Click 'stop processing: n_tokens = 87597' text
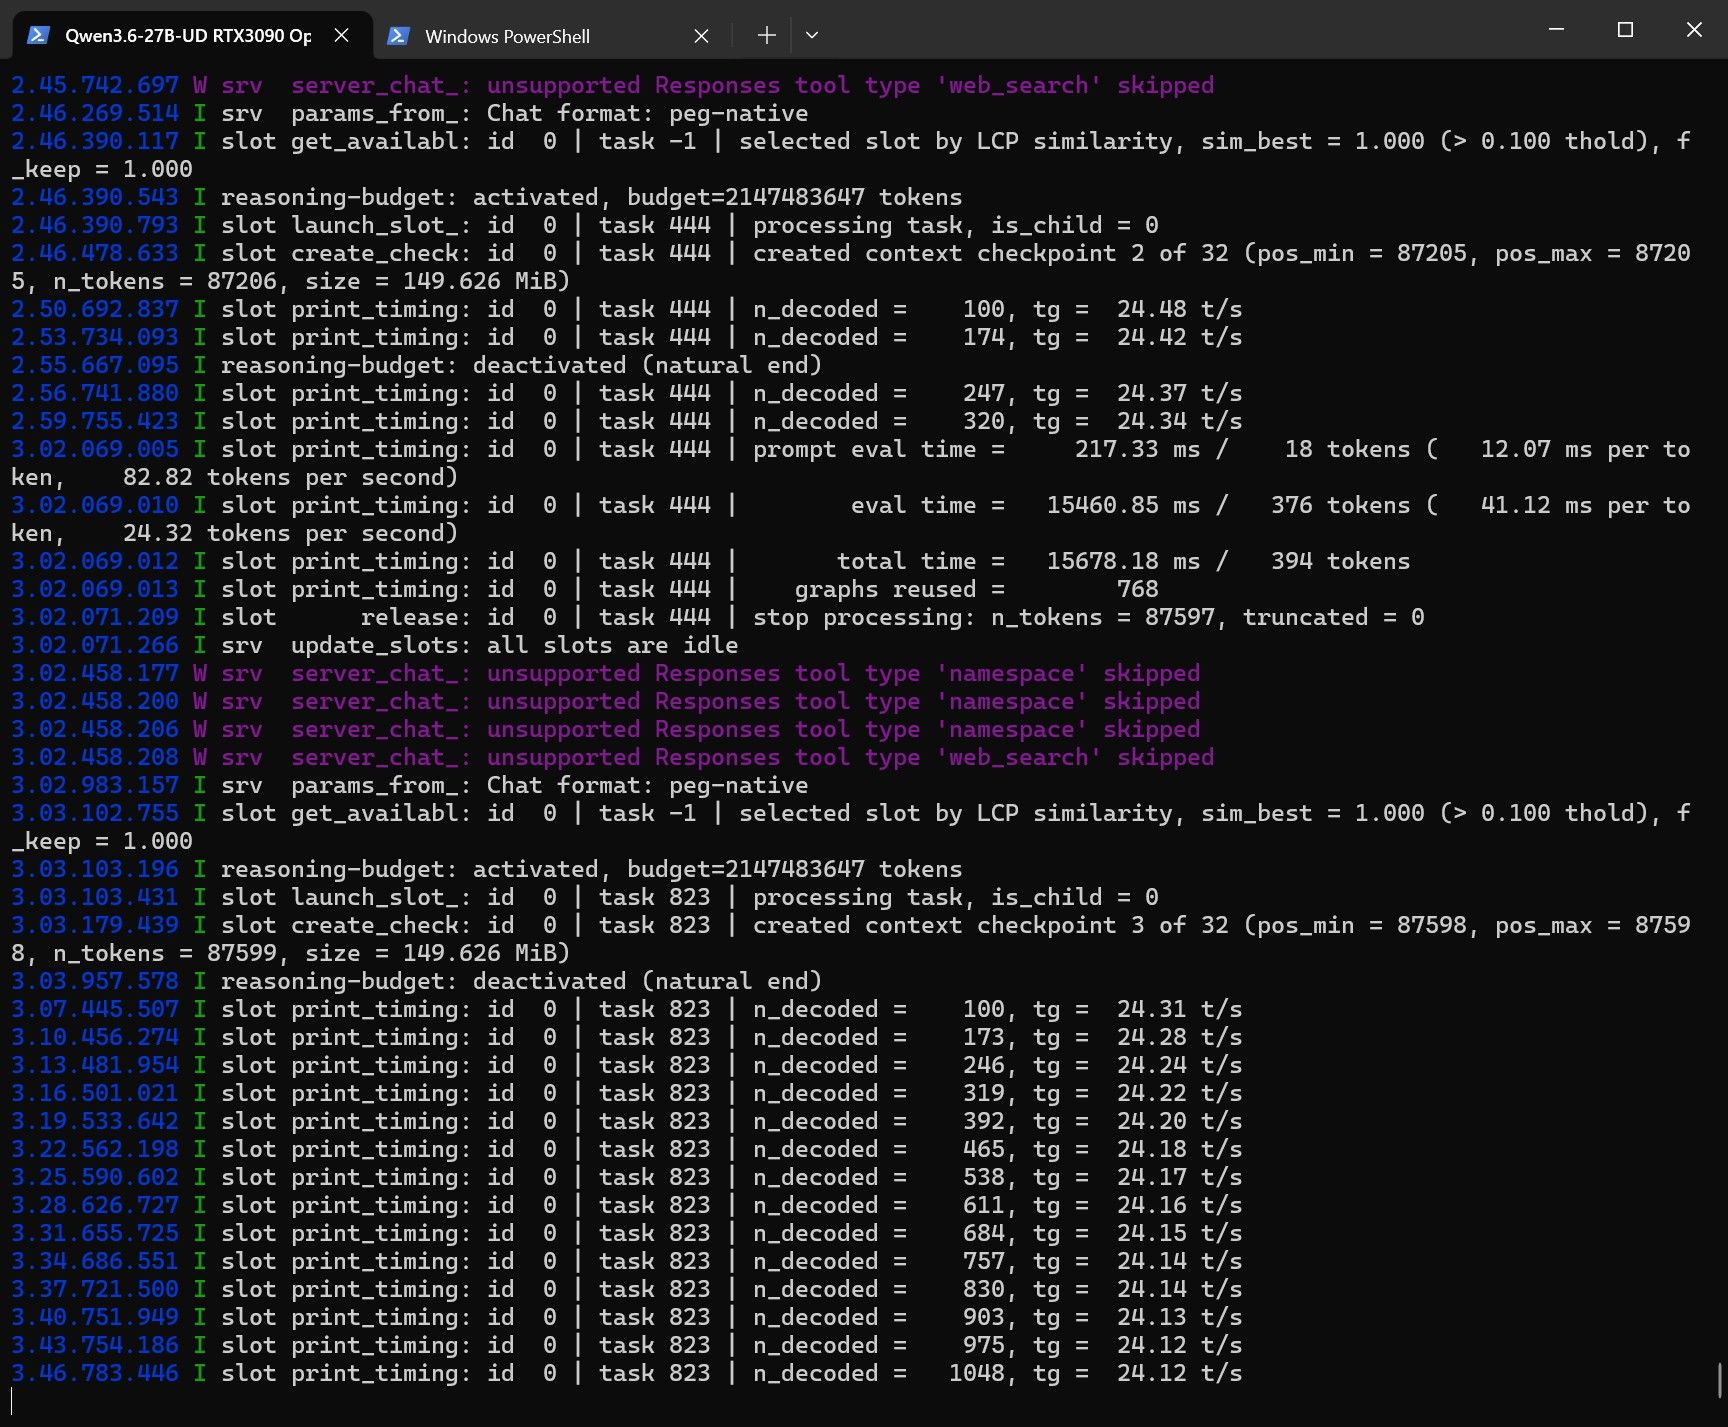The width and height of the screenshot is (1728, 1427). [990, 617]
